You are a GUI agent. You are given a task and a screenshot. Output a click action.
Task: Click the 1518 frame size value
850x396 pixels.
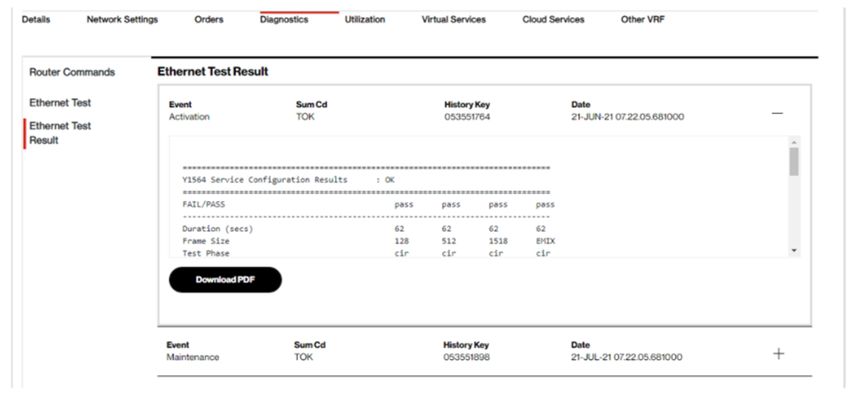click(x=498, y=241)
